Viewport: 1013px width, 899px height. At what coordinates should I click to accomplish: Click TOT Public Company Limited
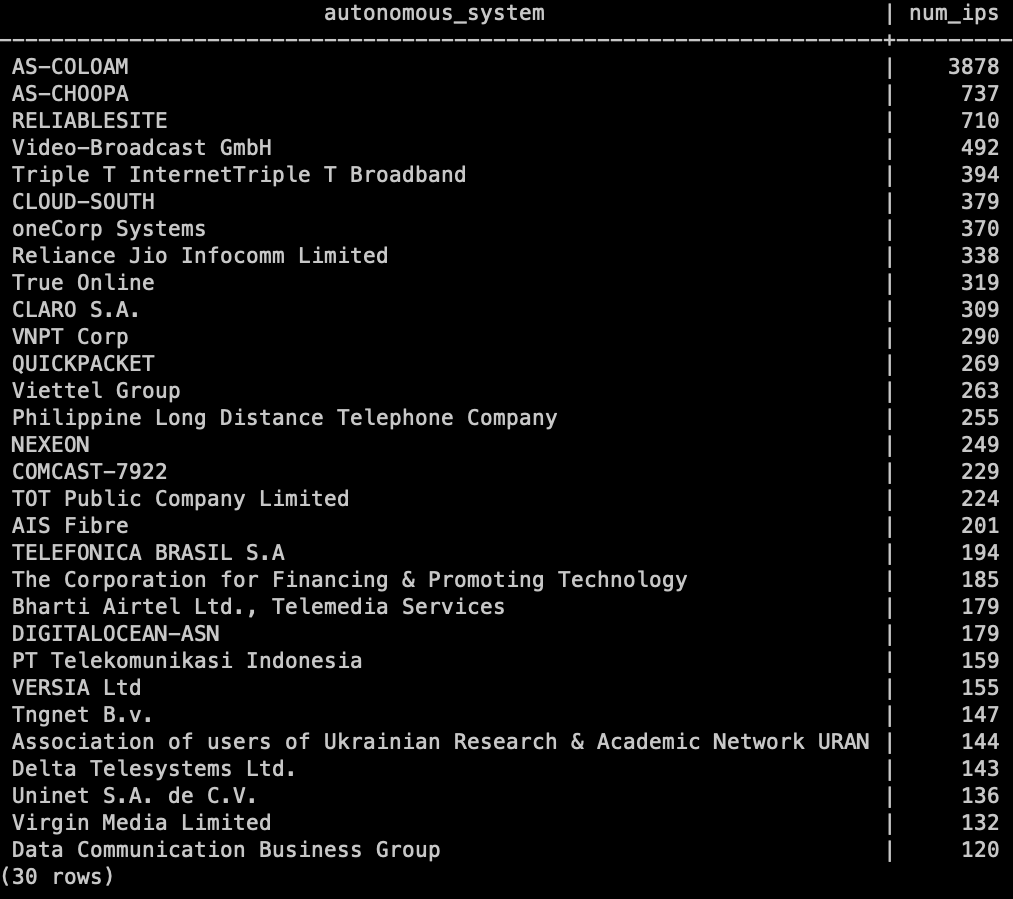click(180, 499)
